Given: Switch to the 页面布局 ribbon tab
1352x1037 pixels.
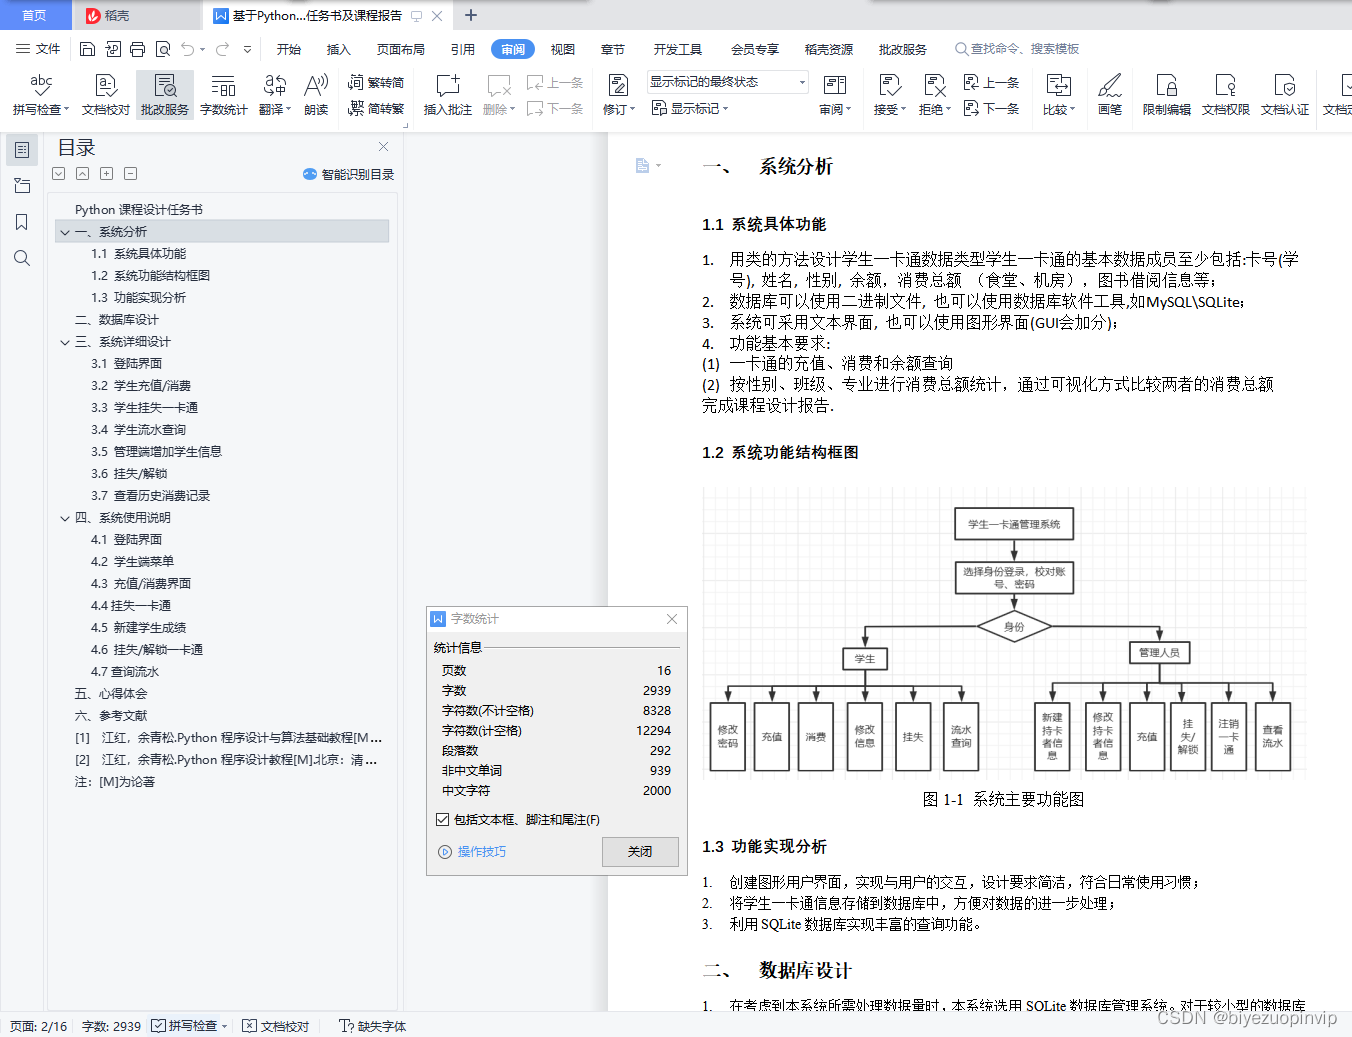Looking at the screenshot, I should (401, 49).
